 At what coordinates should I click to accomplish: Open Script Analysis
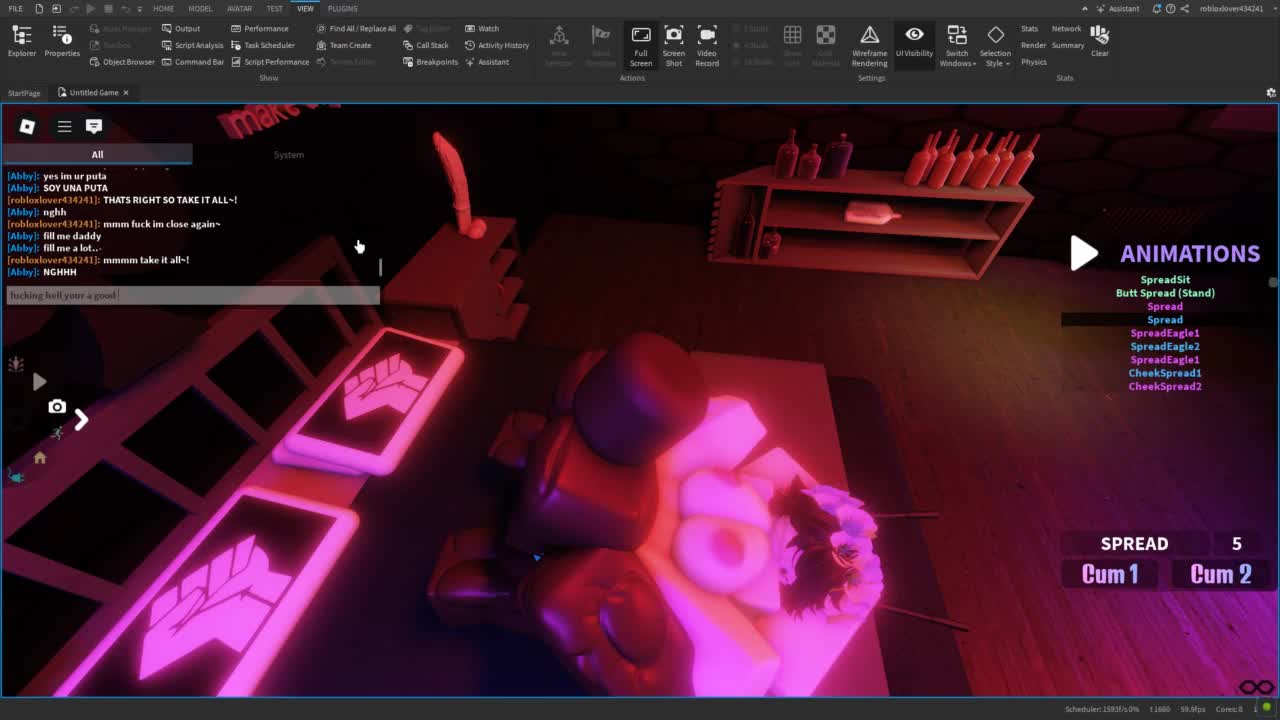193,45
